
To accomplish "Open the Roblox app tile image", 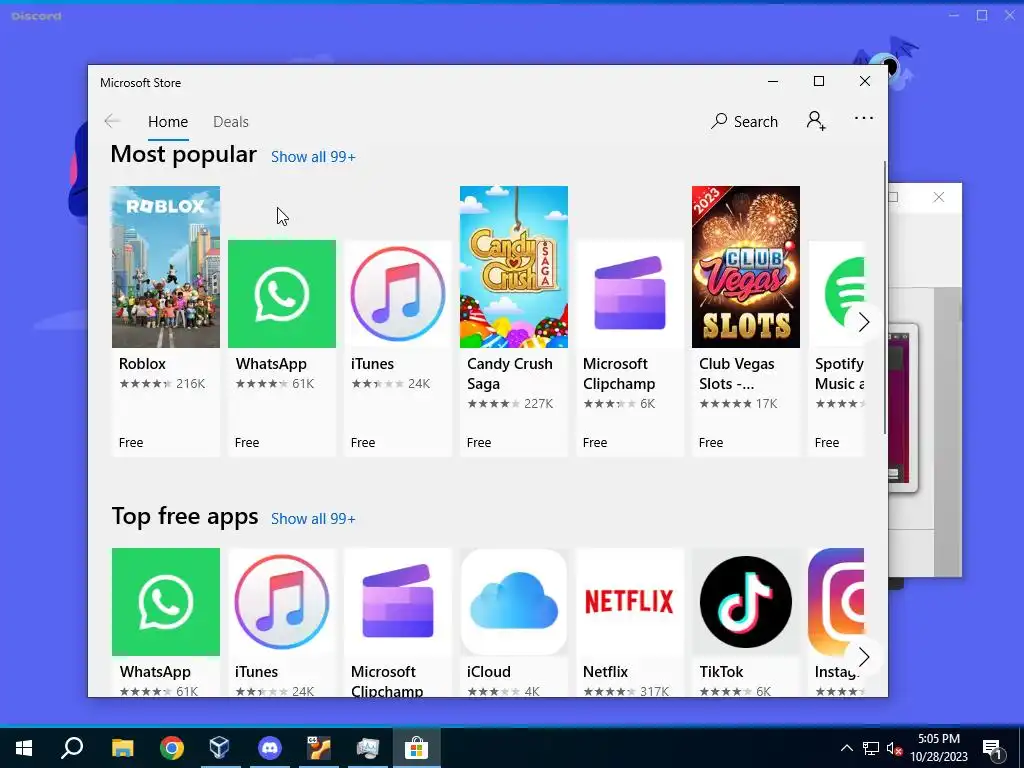I will pos(166,267).
